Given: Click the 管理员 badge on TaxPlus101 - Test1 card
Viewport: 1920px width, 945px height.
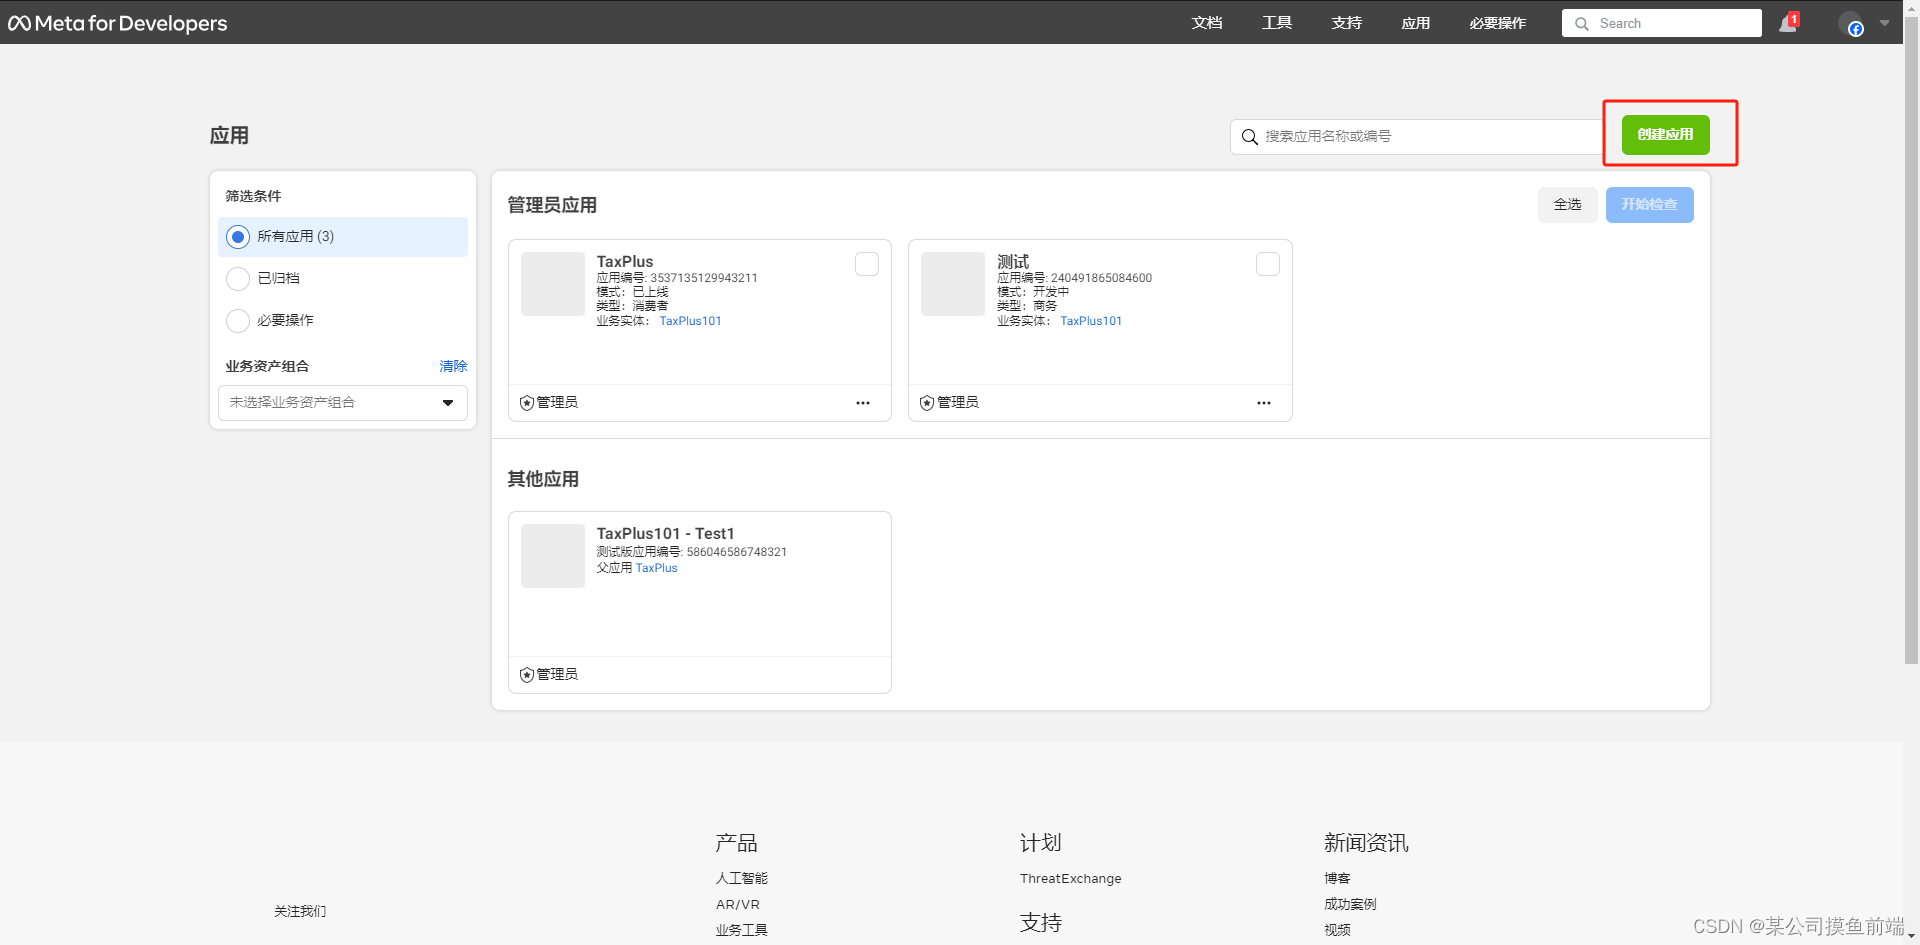Looking at the screenshot, I should click(x=527, y=674).
